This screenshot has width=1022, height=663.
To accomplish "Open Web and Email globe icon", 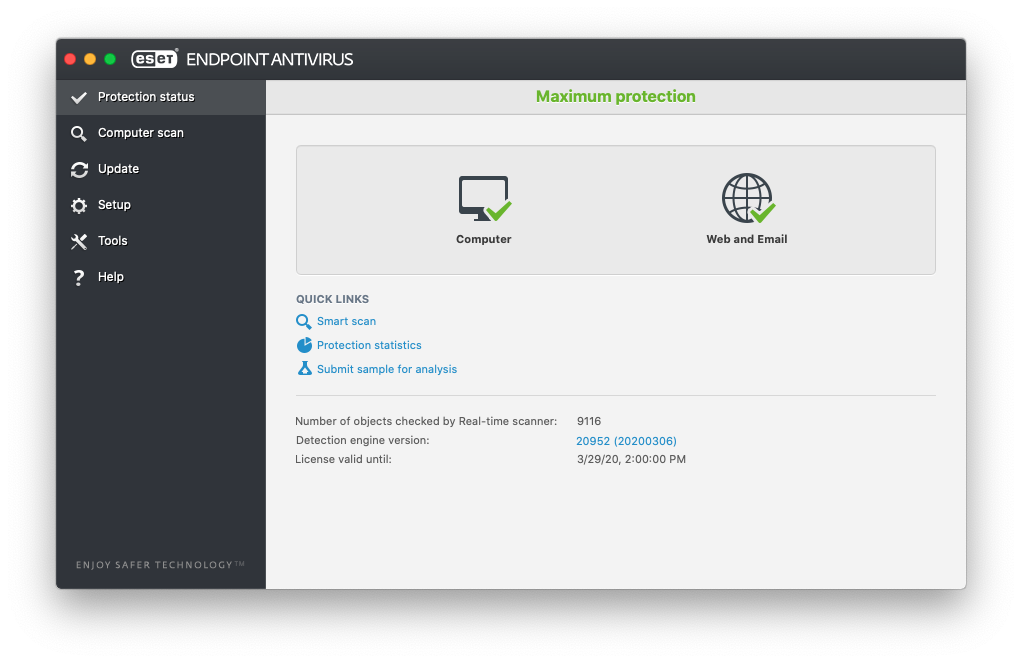I will pos(747,199).
